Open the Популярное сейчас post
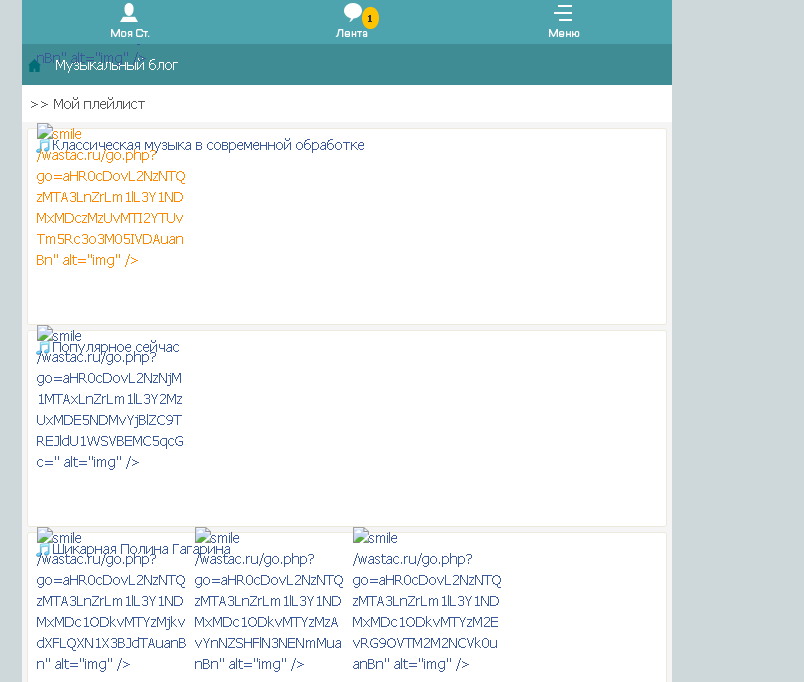 point(115,347)
